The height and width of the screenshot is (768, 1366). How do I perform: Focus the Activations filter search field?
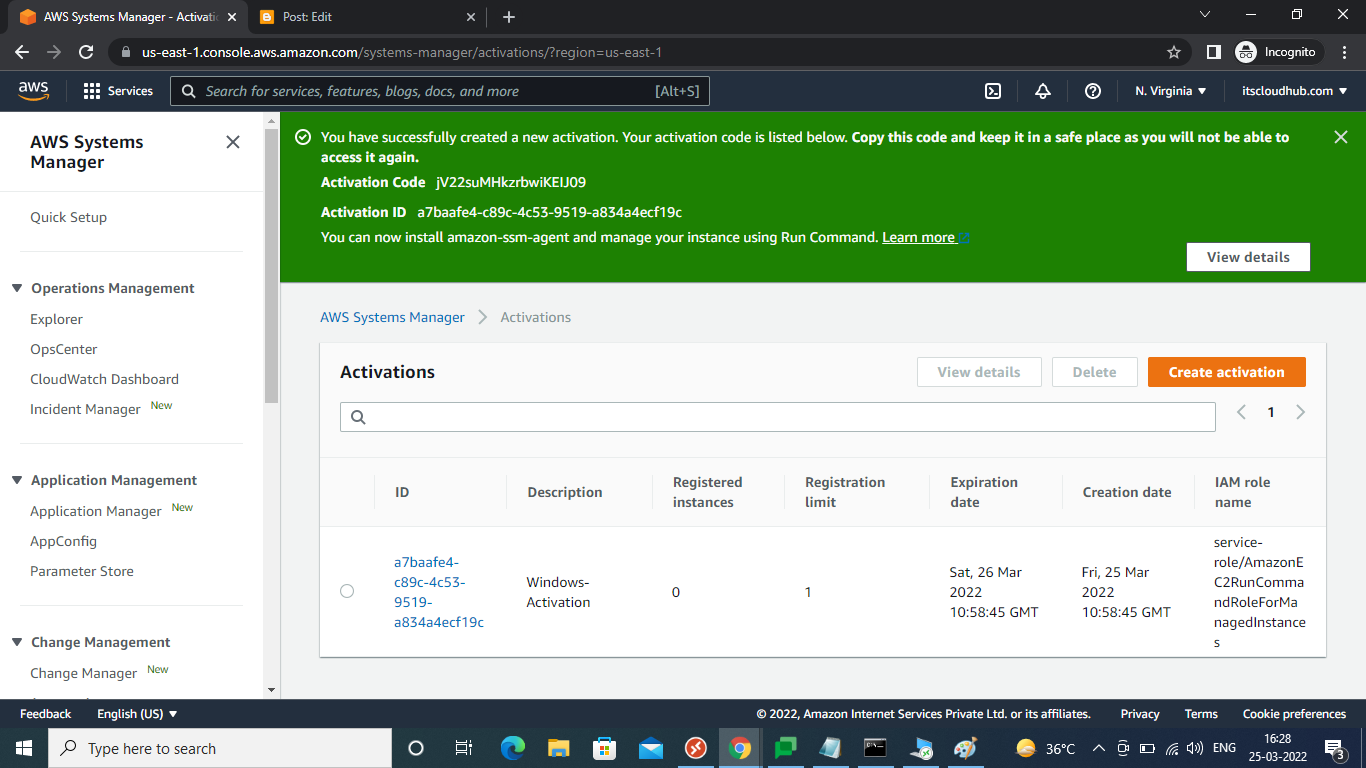tap(778, 417)
